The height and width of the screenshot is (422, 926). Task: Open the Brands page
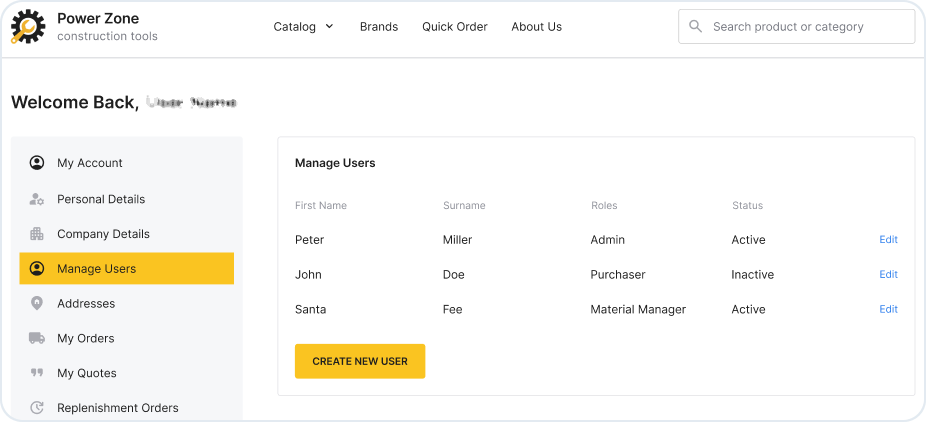coord(378,27)
